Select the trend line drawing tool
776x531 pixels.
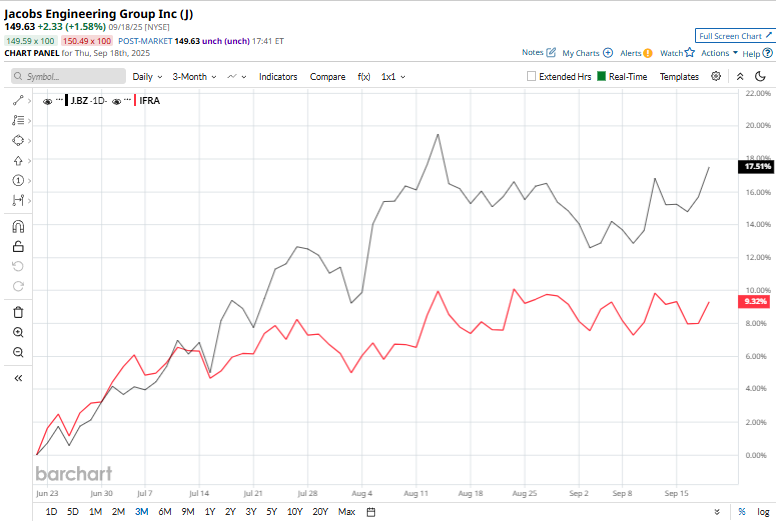(x=18, y=100)
